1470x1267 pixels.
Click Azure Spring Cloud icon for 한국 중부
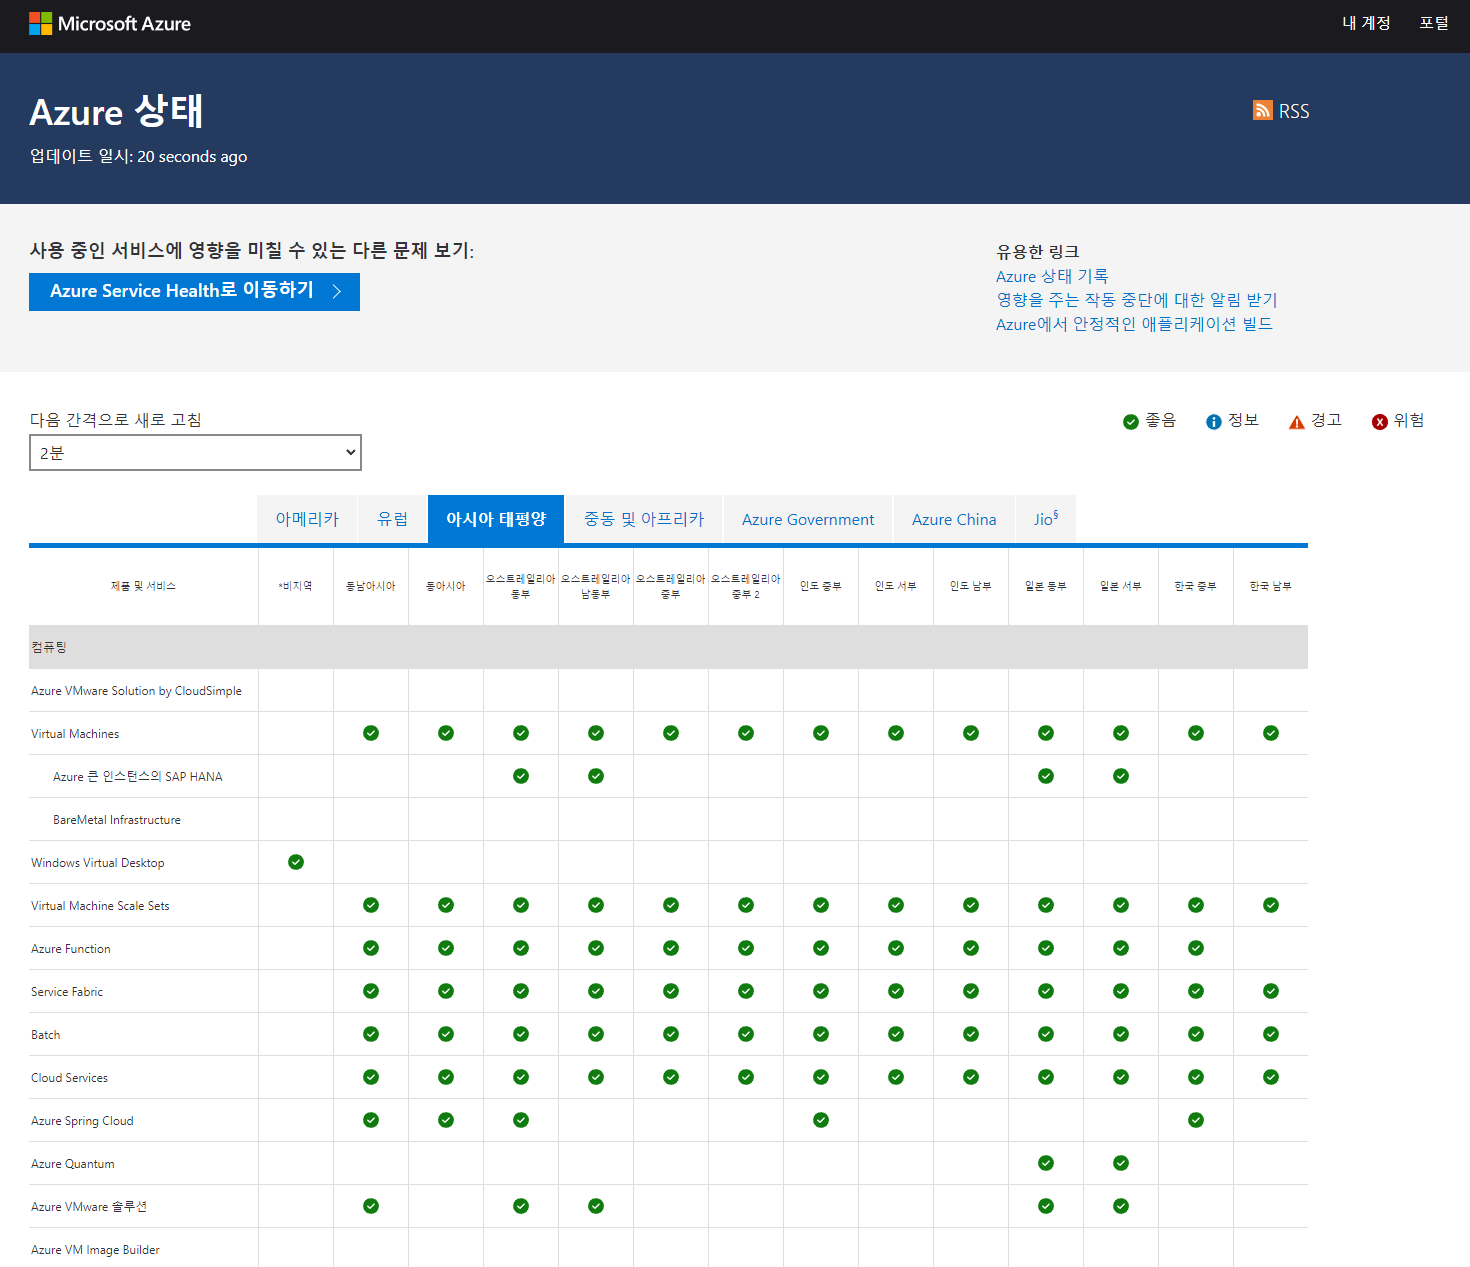(1196, 1120)
